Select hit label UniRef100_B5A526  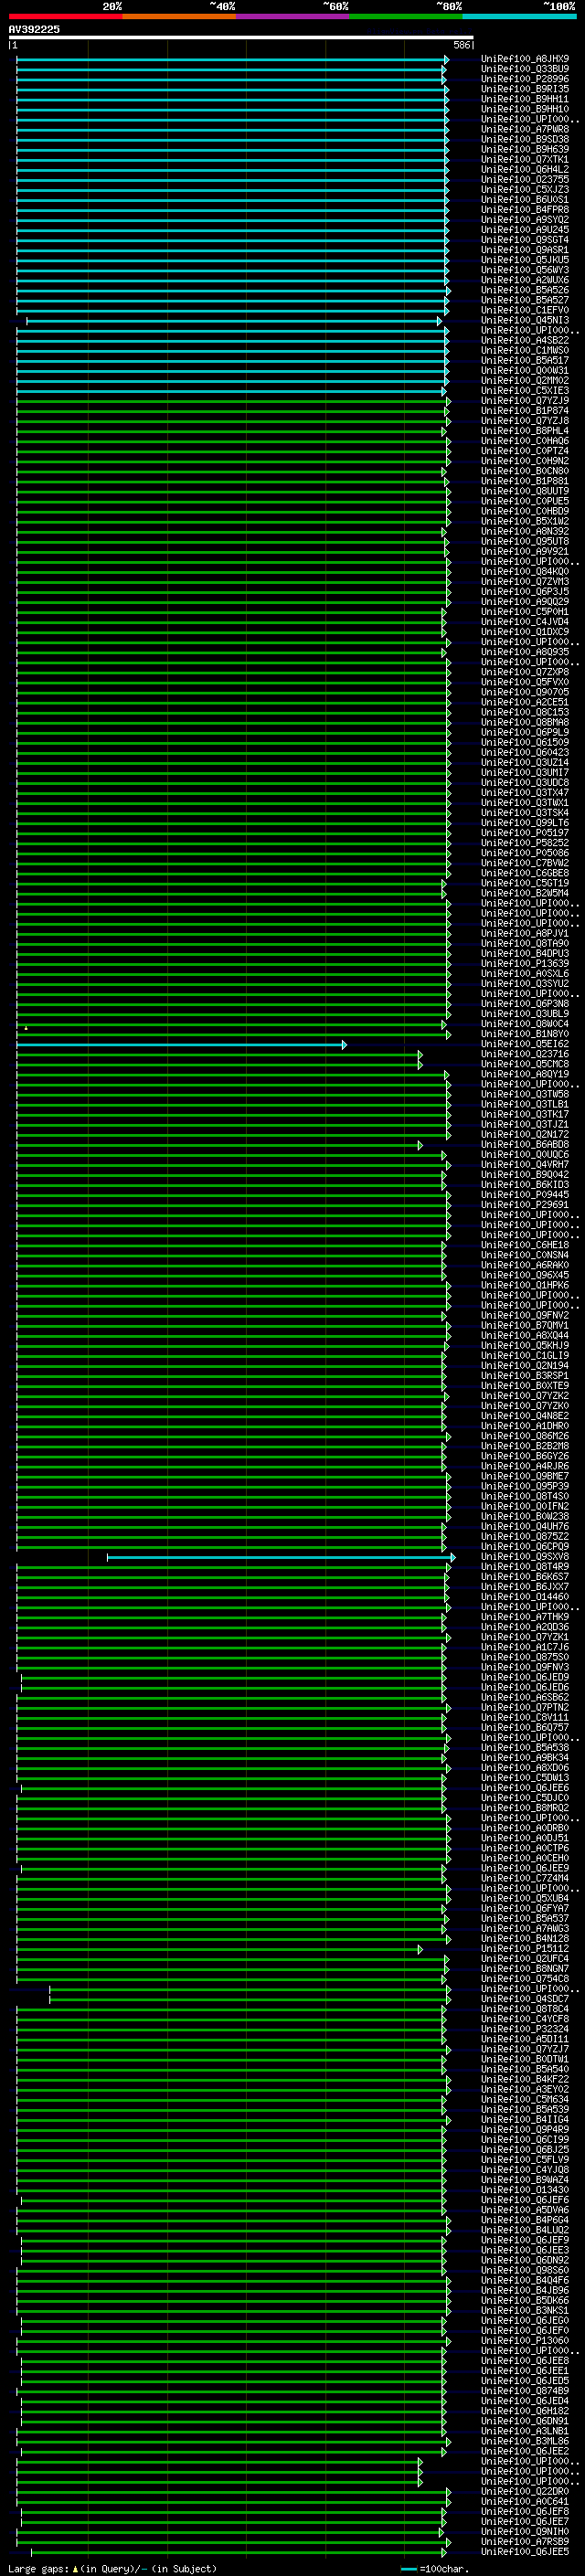pos(525,290)
